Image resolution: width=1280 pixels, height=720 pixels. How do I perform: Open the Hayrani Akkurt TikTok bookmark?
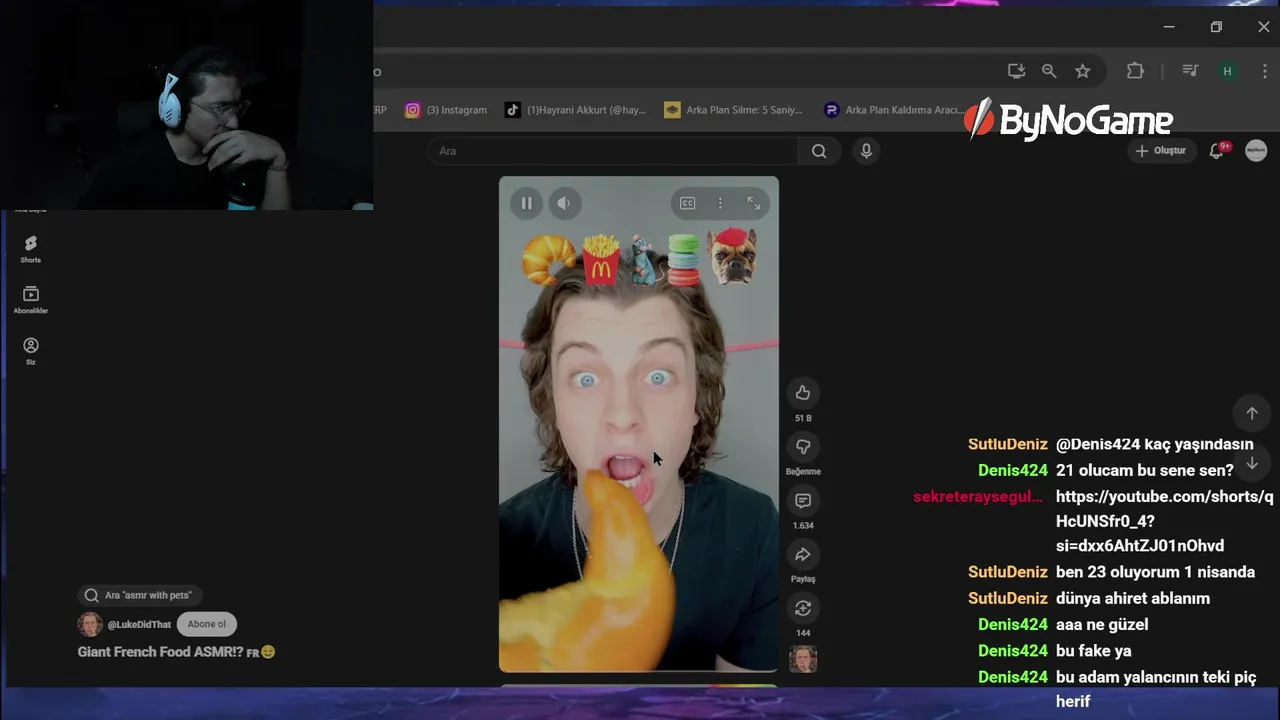576,110
